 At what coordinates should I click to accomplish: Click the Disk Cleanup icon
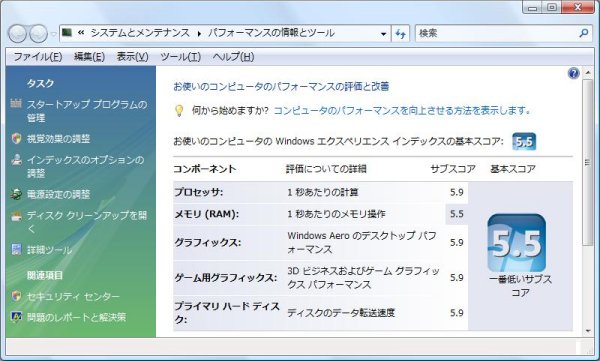point(16,216)
